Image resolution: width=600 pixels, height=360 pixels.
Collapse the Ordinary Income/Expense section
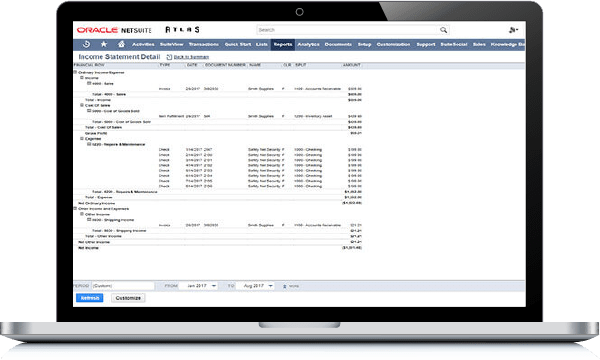(x=75, y=72)
